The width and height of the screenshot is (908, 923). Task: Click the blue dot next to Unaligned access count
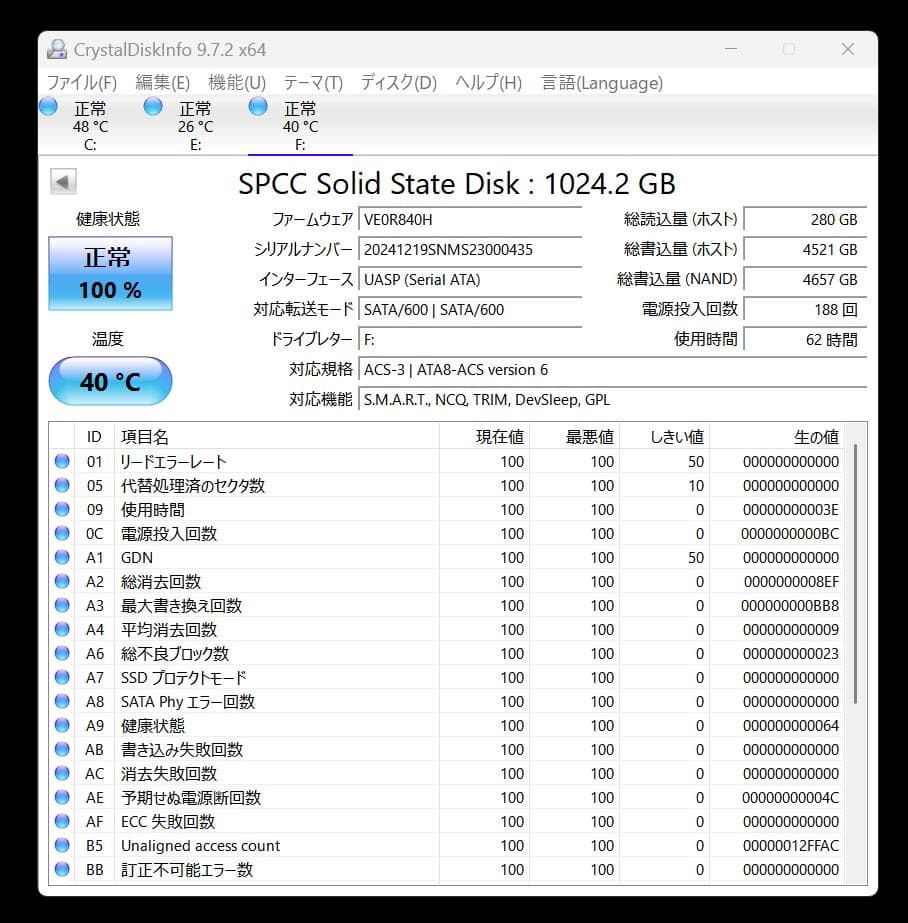pyautogui.click(x=62, y=845)
